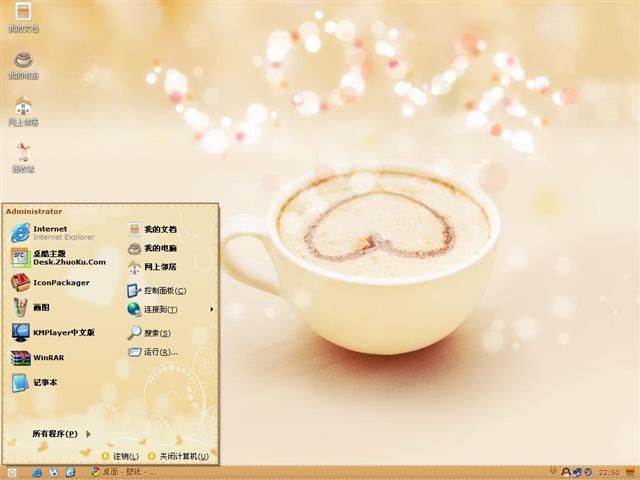
Task: Open 控制面板(C) control panel
Action: tap(157, 291)
